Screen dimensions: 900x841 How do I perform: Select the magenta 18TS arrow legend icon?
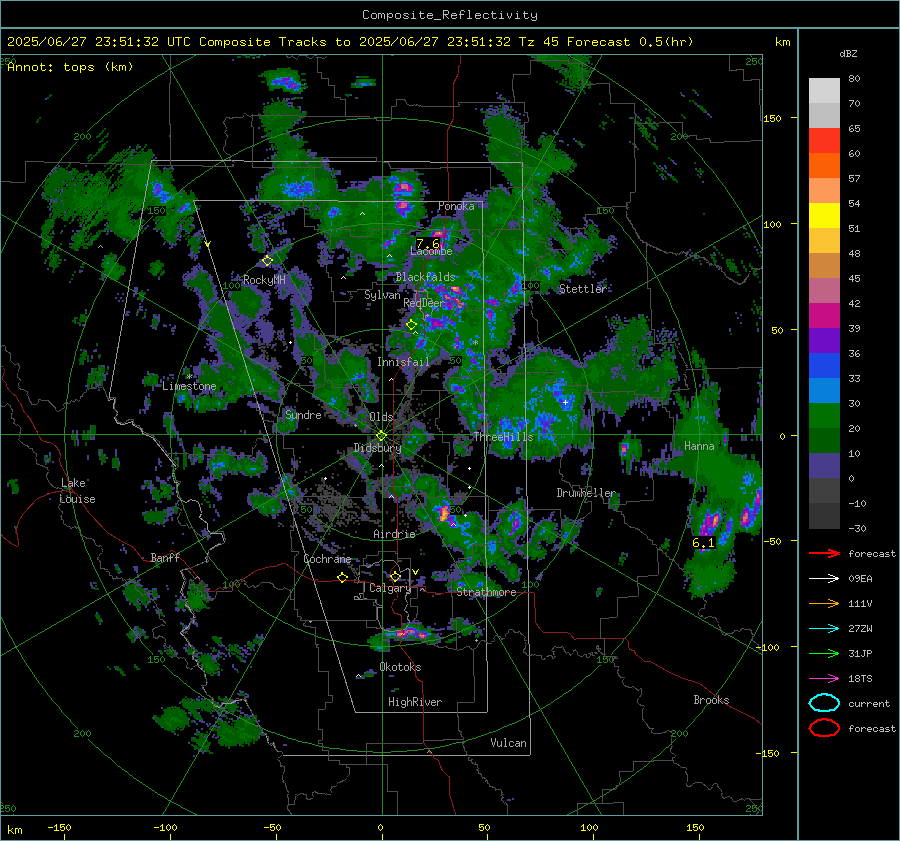pos(824,679)
